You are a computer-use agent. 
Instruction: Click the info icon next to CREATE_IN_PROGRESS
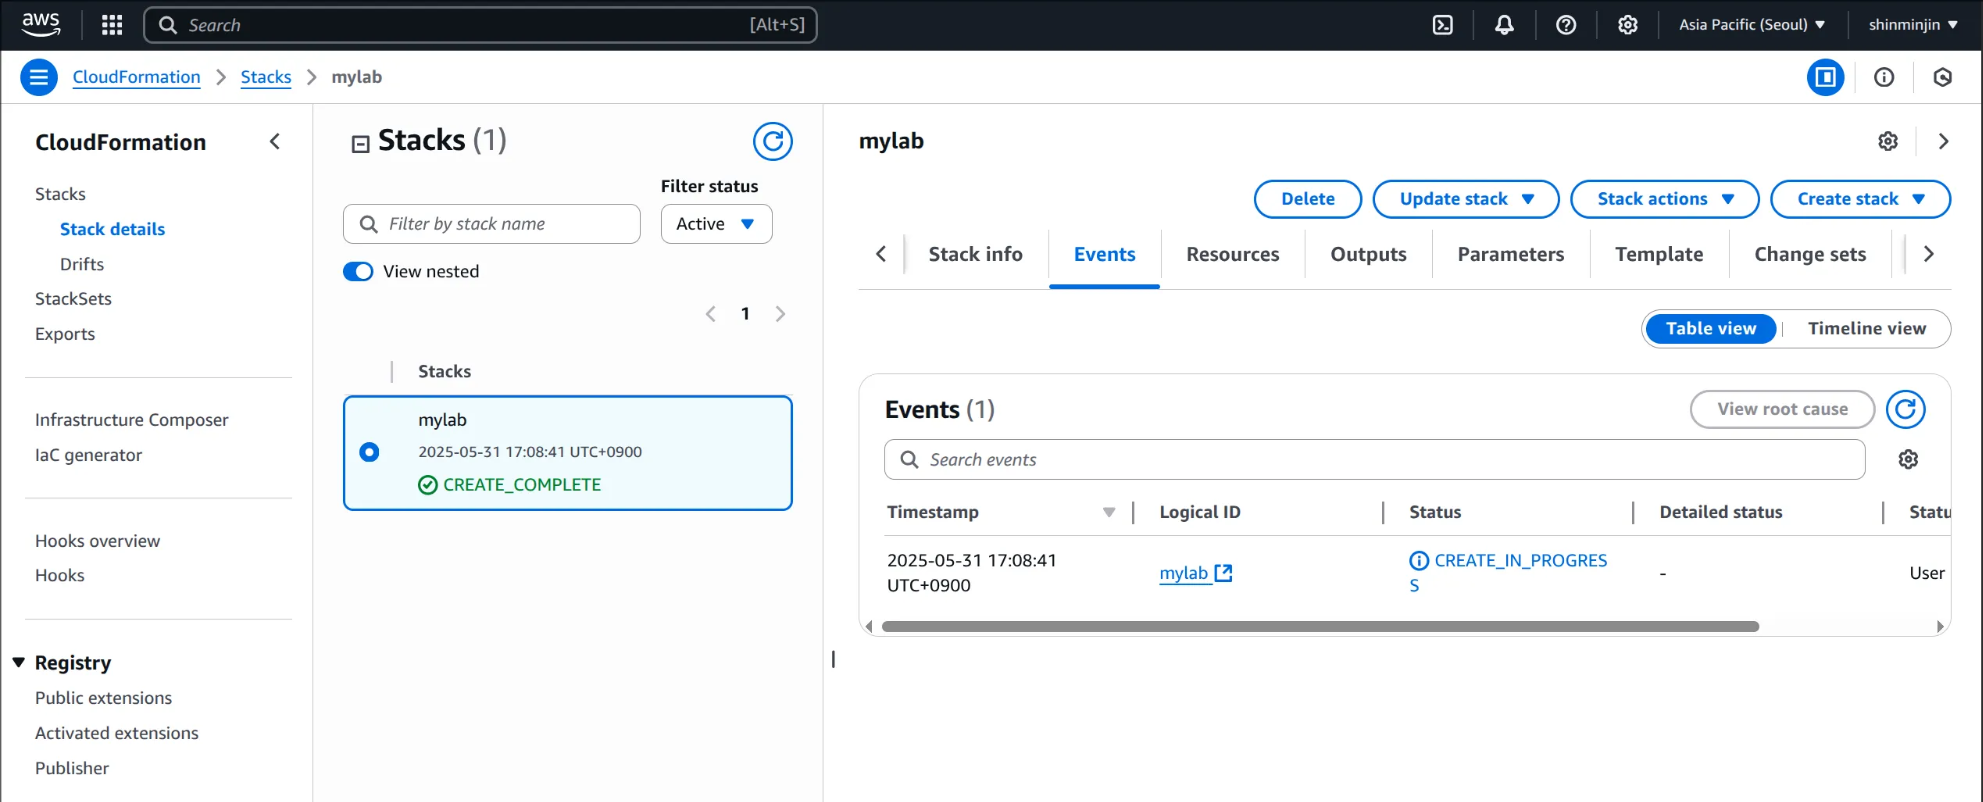(1419, 561)
